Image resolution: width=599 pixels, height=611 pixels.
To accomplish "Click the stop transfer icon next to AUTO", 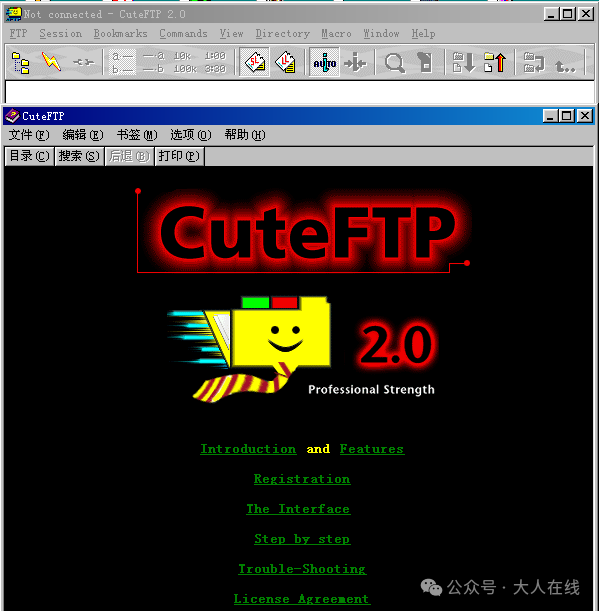I will [x=355, y=62].
